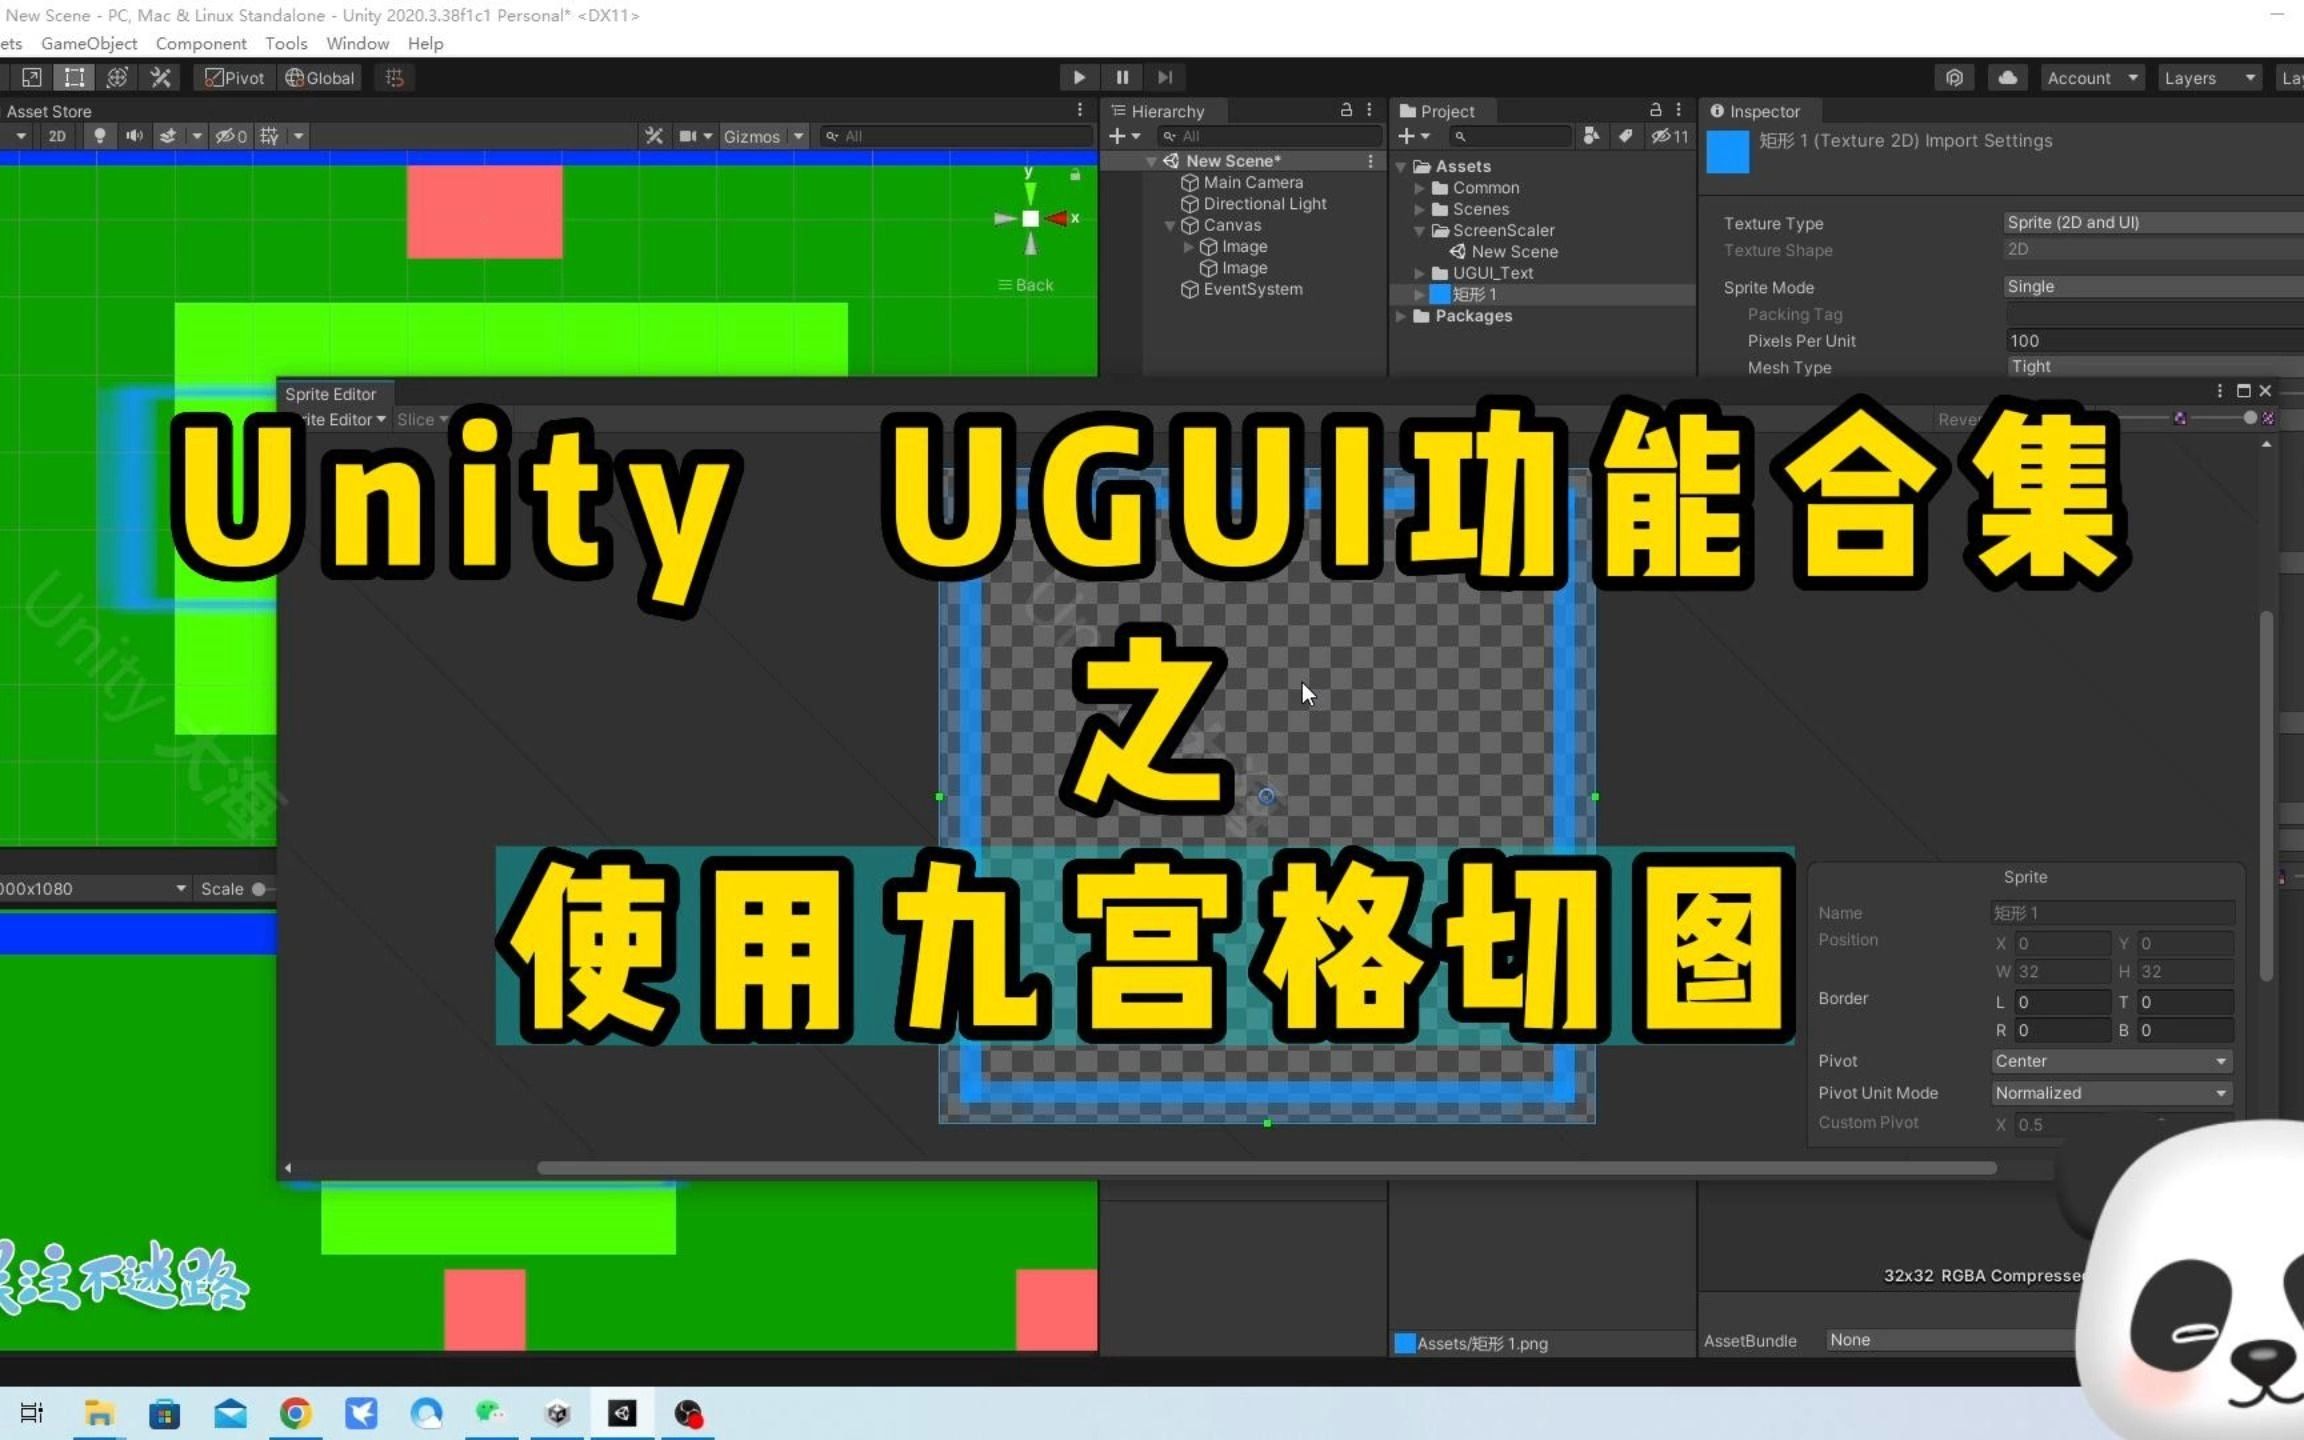
Task: Expand the Canvas tree item
Action: (x=1171, y=224)
